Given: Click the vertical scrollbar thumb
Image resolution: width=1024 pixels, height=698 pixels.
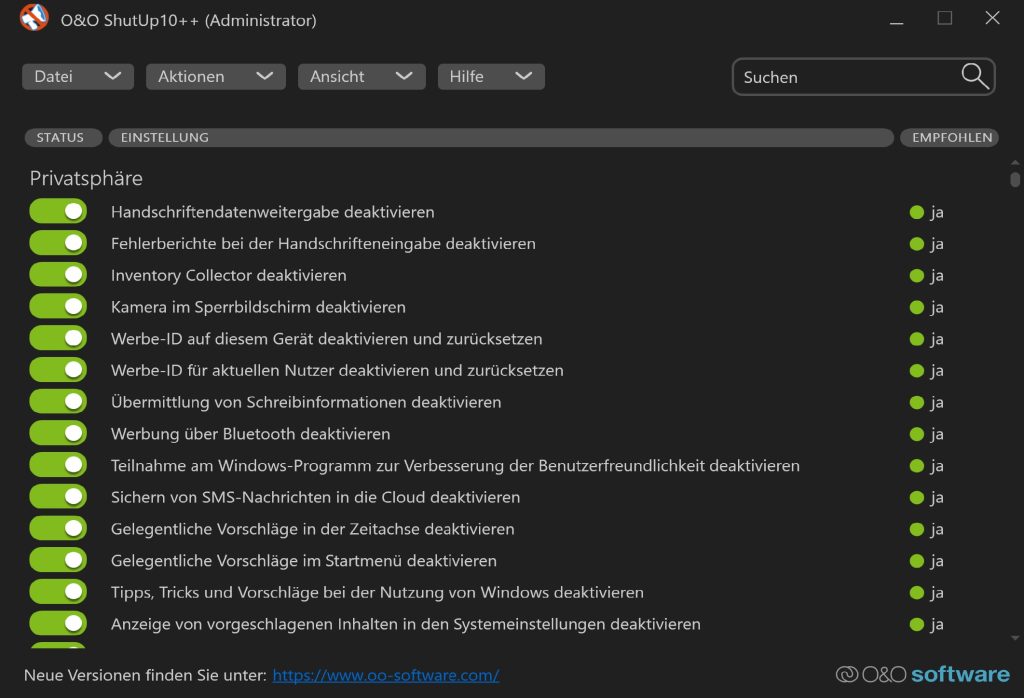Looking at the screenshot, I should (x=1014, y=179).
